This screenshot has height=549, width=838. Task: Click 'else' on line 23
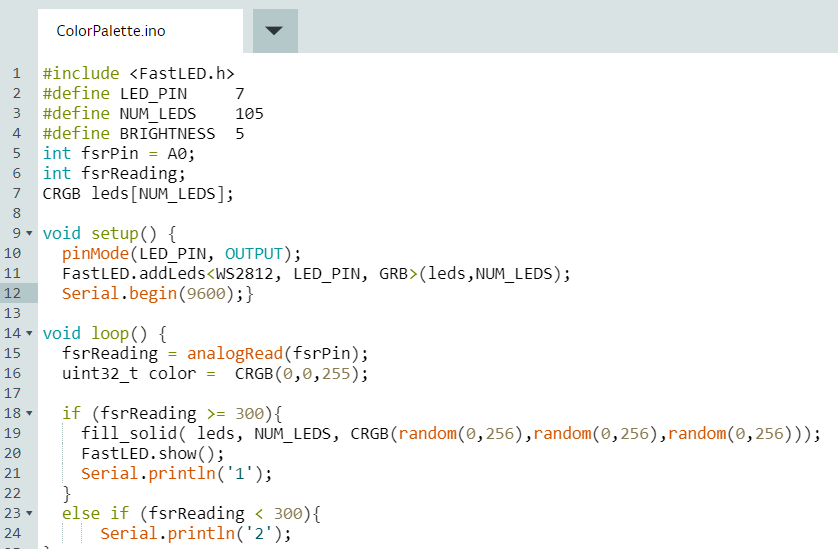(81, 514)
